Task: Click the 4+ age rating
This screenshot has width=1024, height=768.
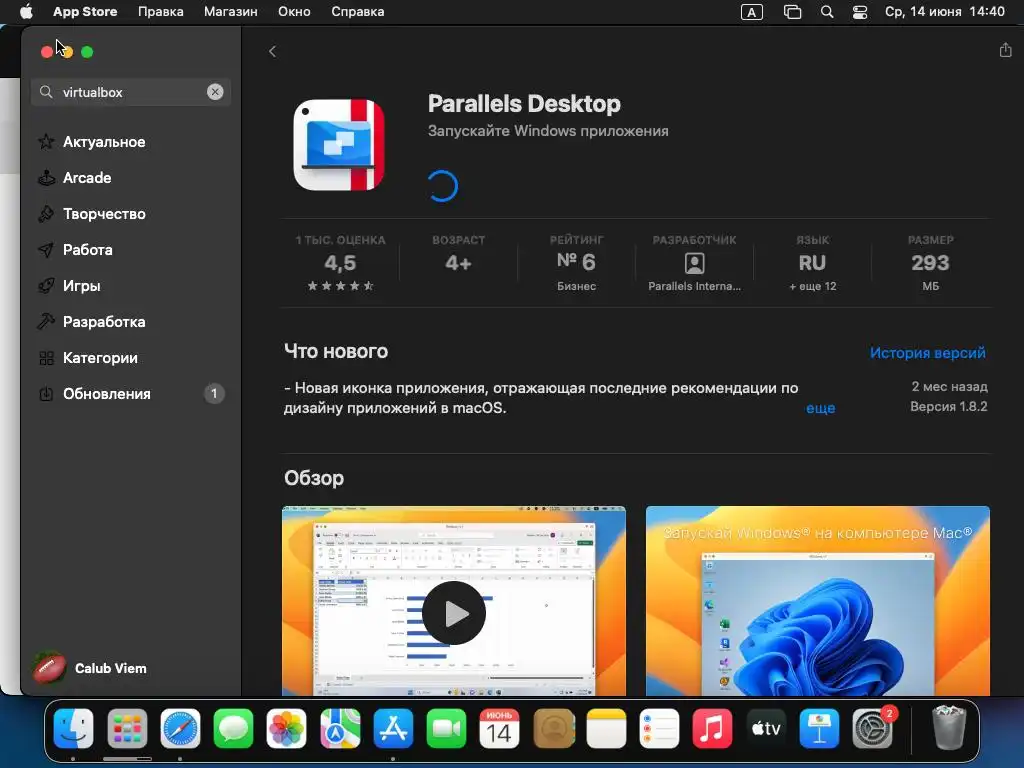Action: [x=458, y=263]
